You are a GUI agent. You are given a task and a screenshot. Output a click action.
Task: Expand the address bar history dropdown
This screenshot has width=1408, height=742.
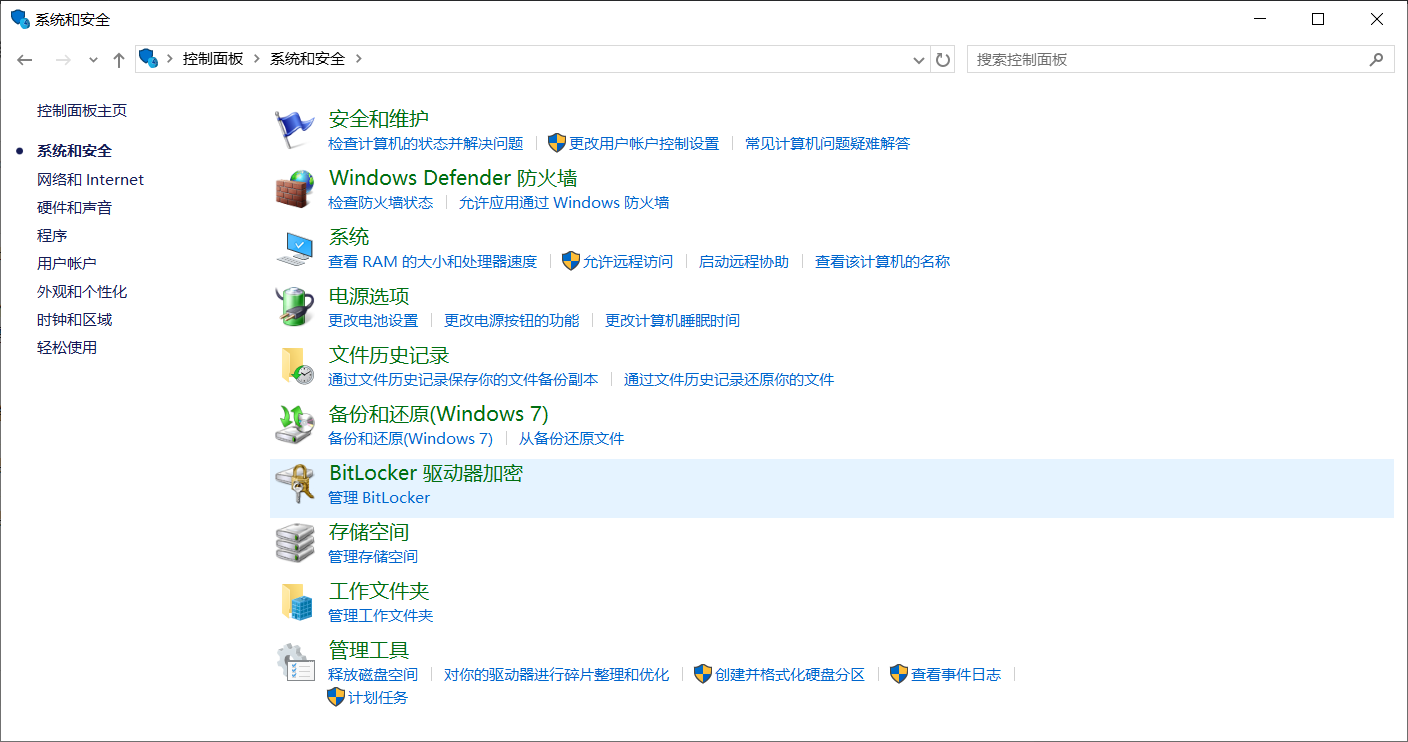[919, 60]
